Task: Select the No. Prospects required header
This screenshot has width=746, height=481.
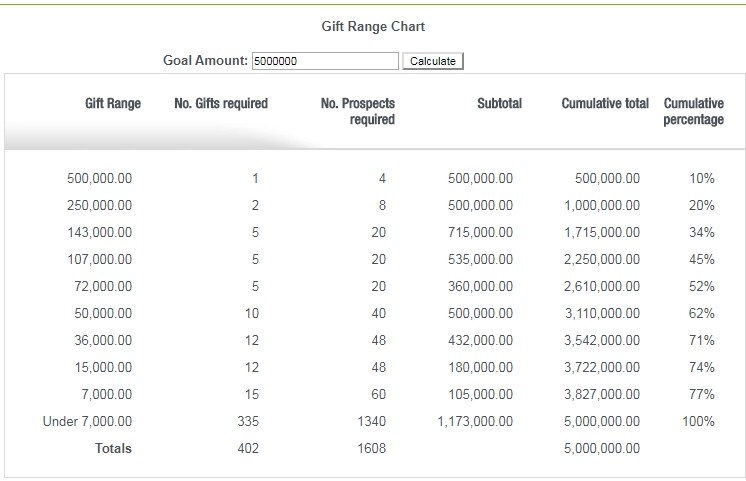Action: point(358,111)
